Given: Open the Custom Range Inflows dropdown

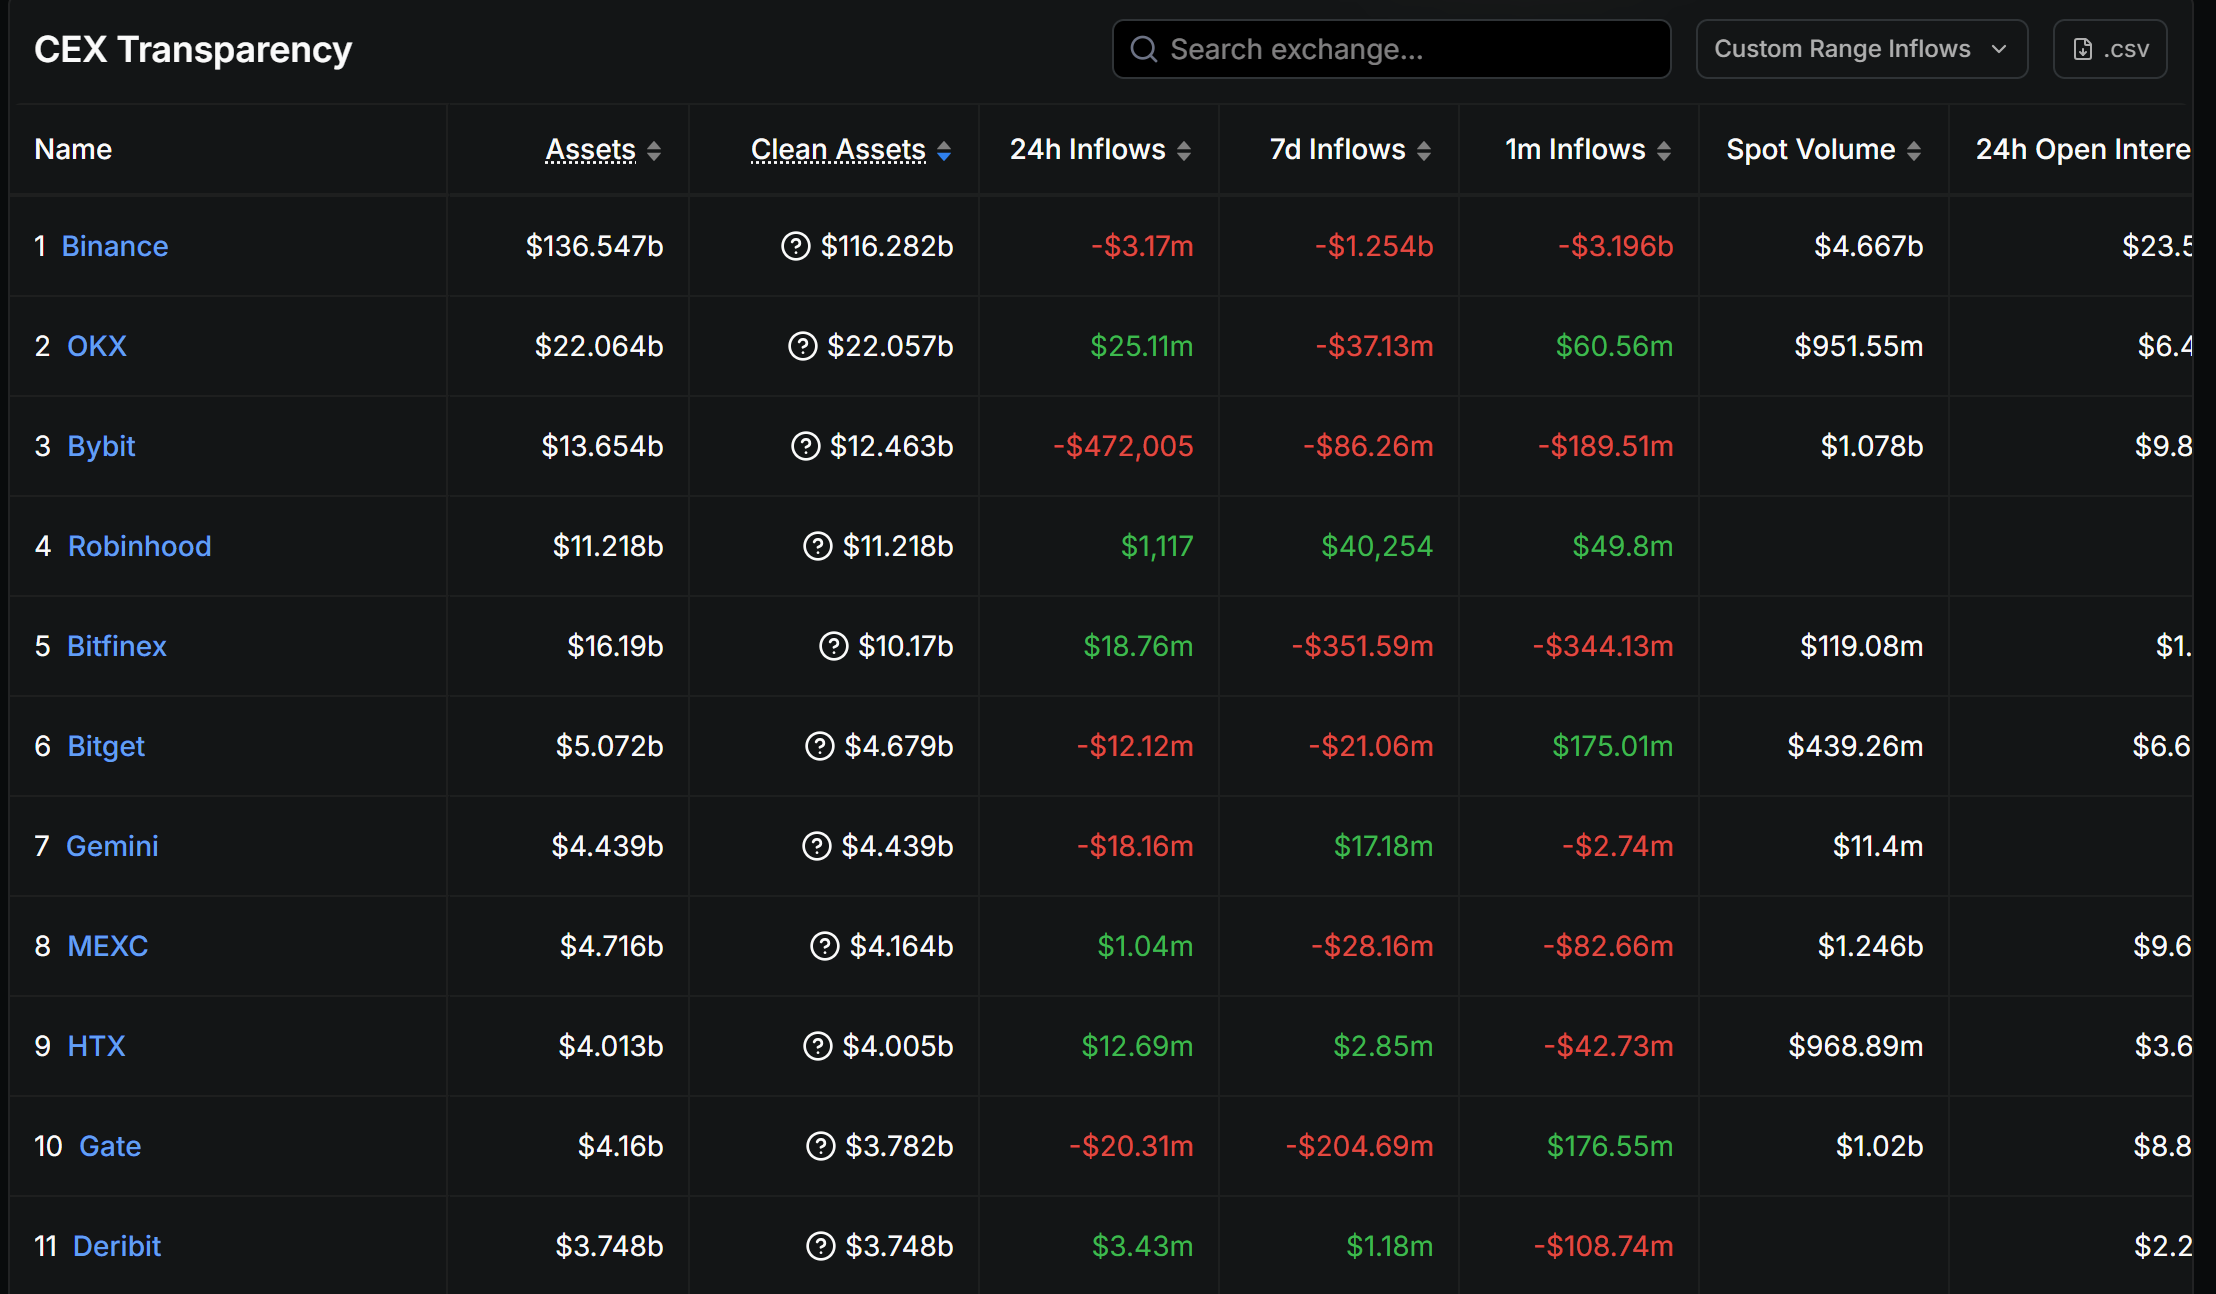Looking at the screenshot, I should point(1862,49).
